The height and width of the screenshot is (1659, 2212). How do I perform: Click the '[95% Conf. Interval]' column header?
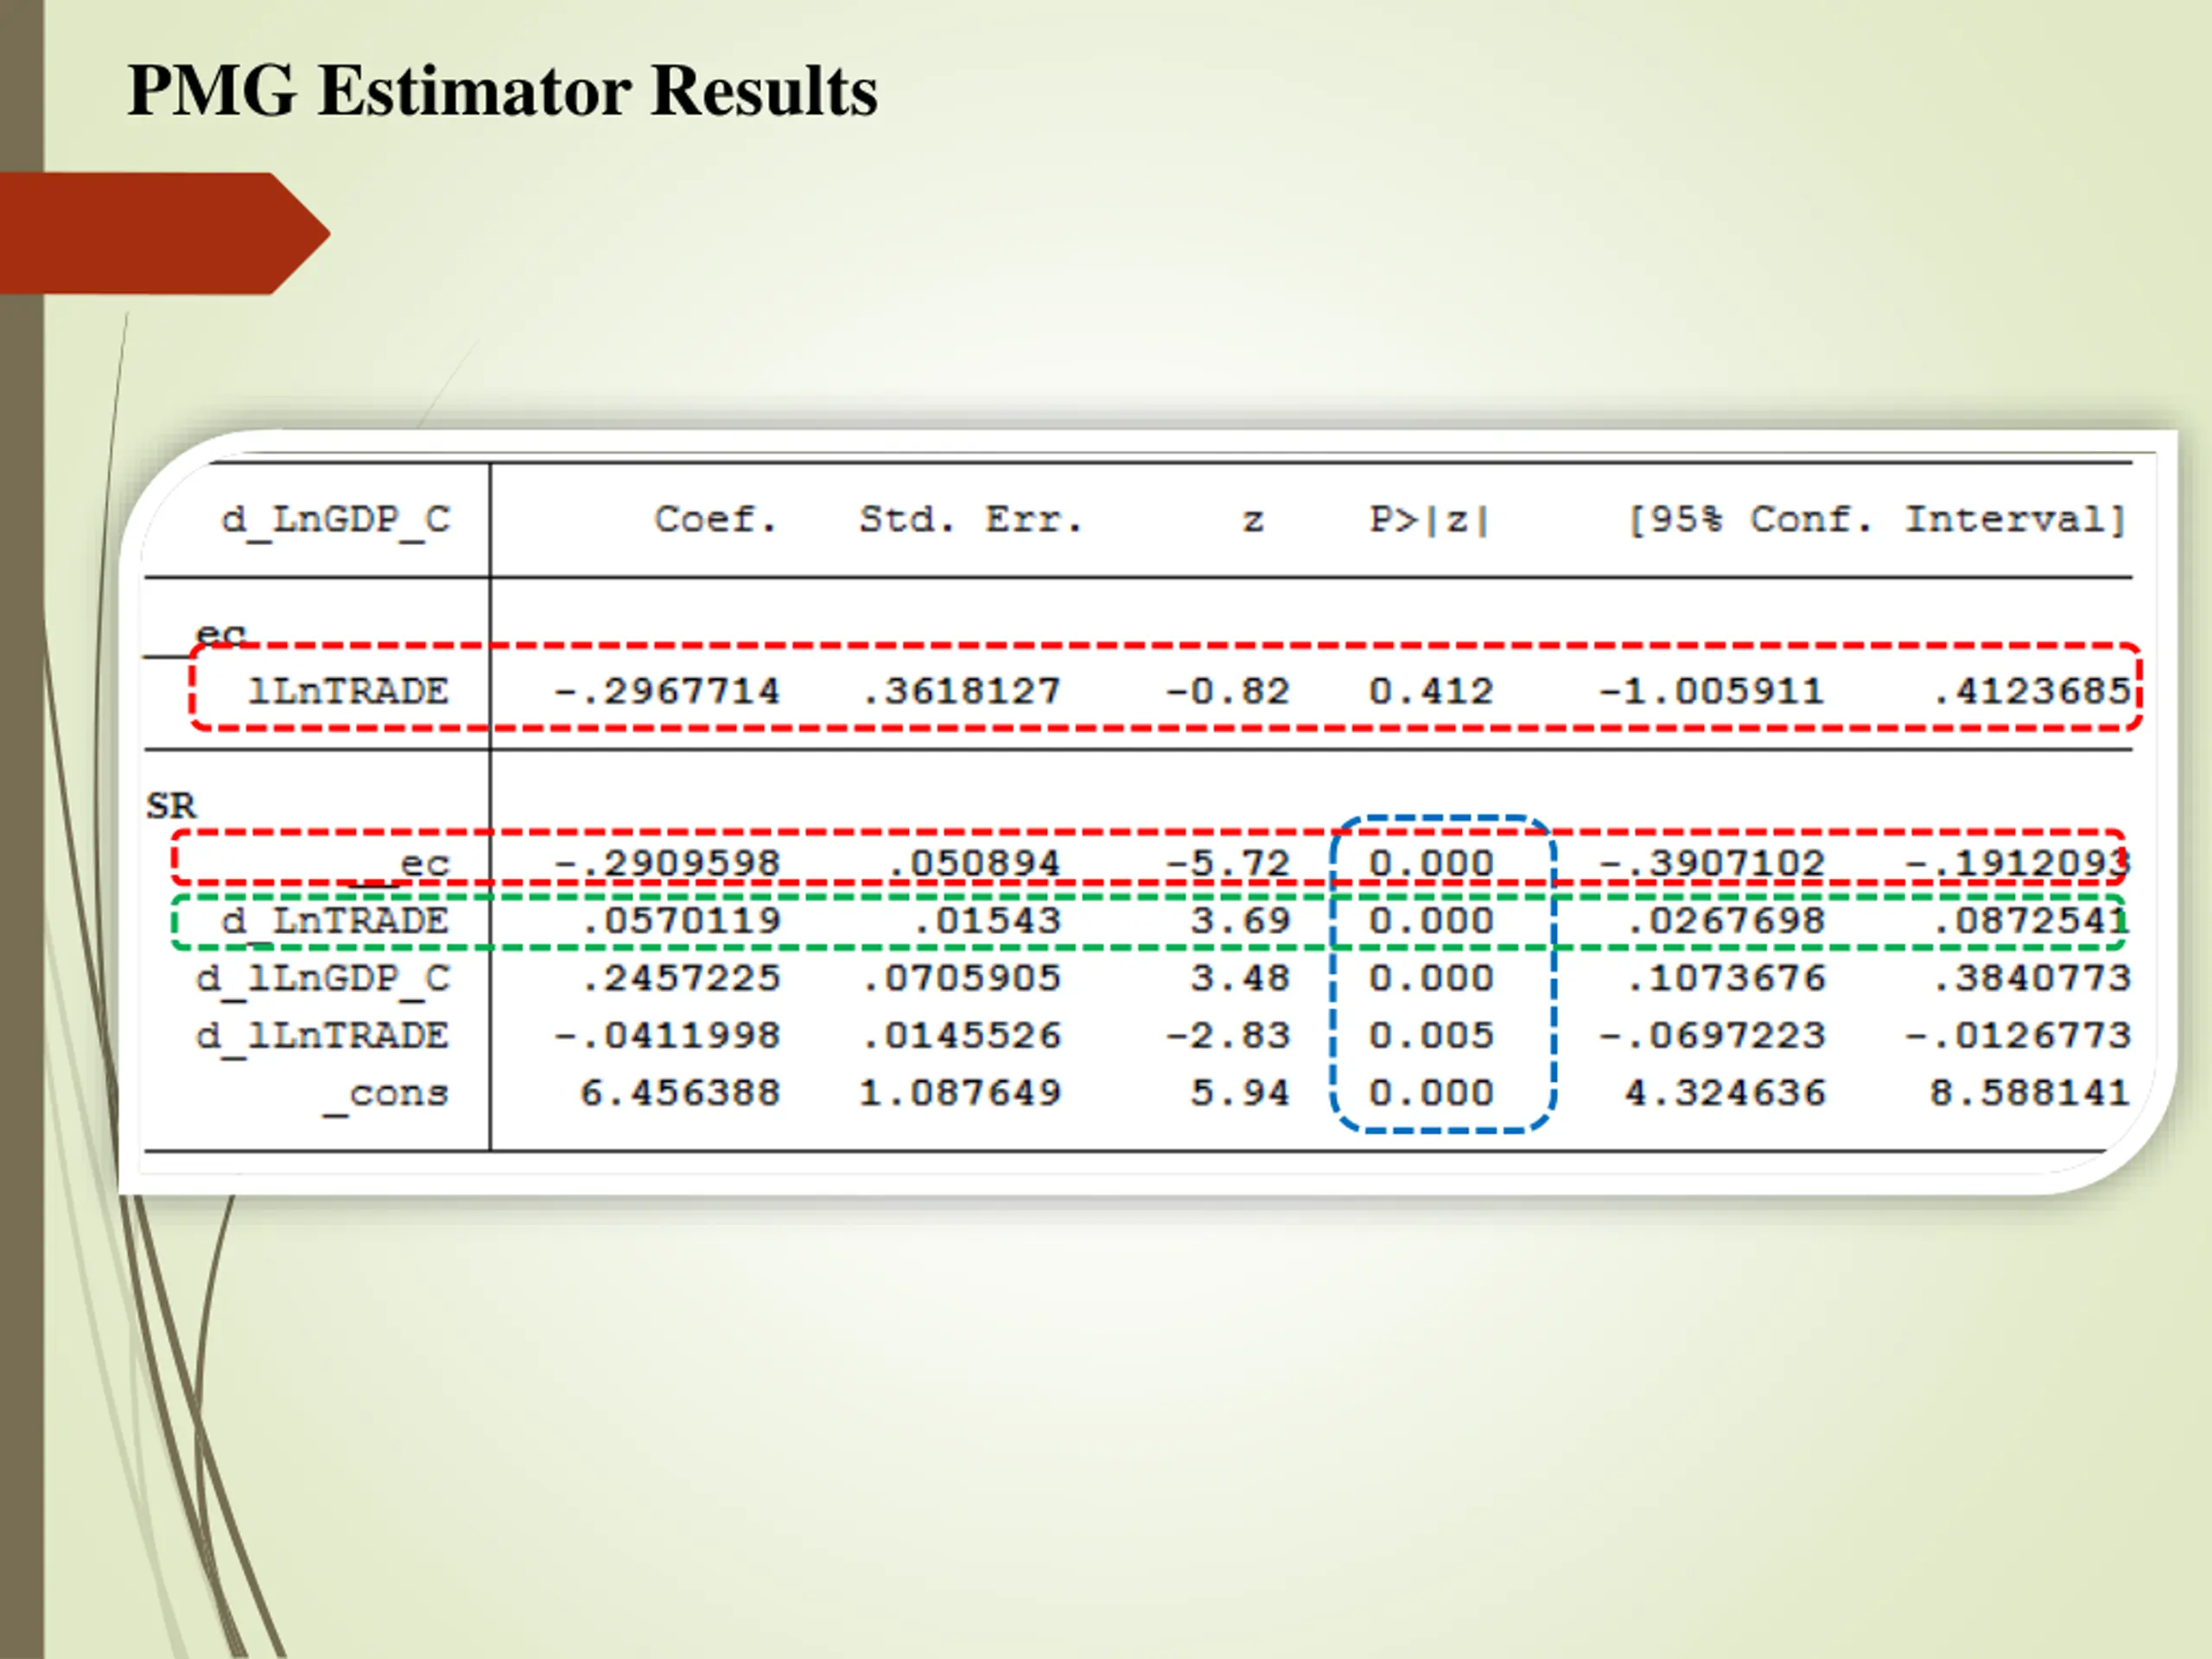1877,520
